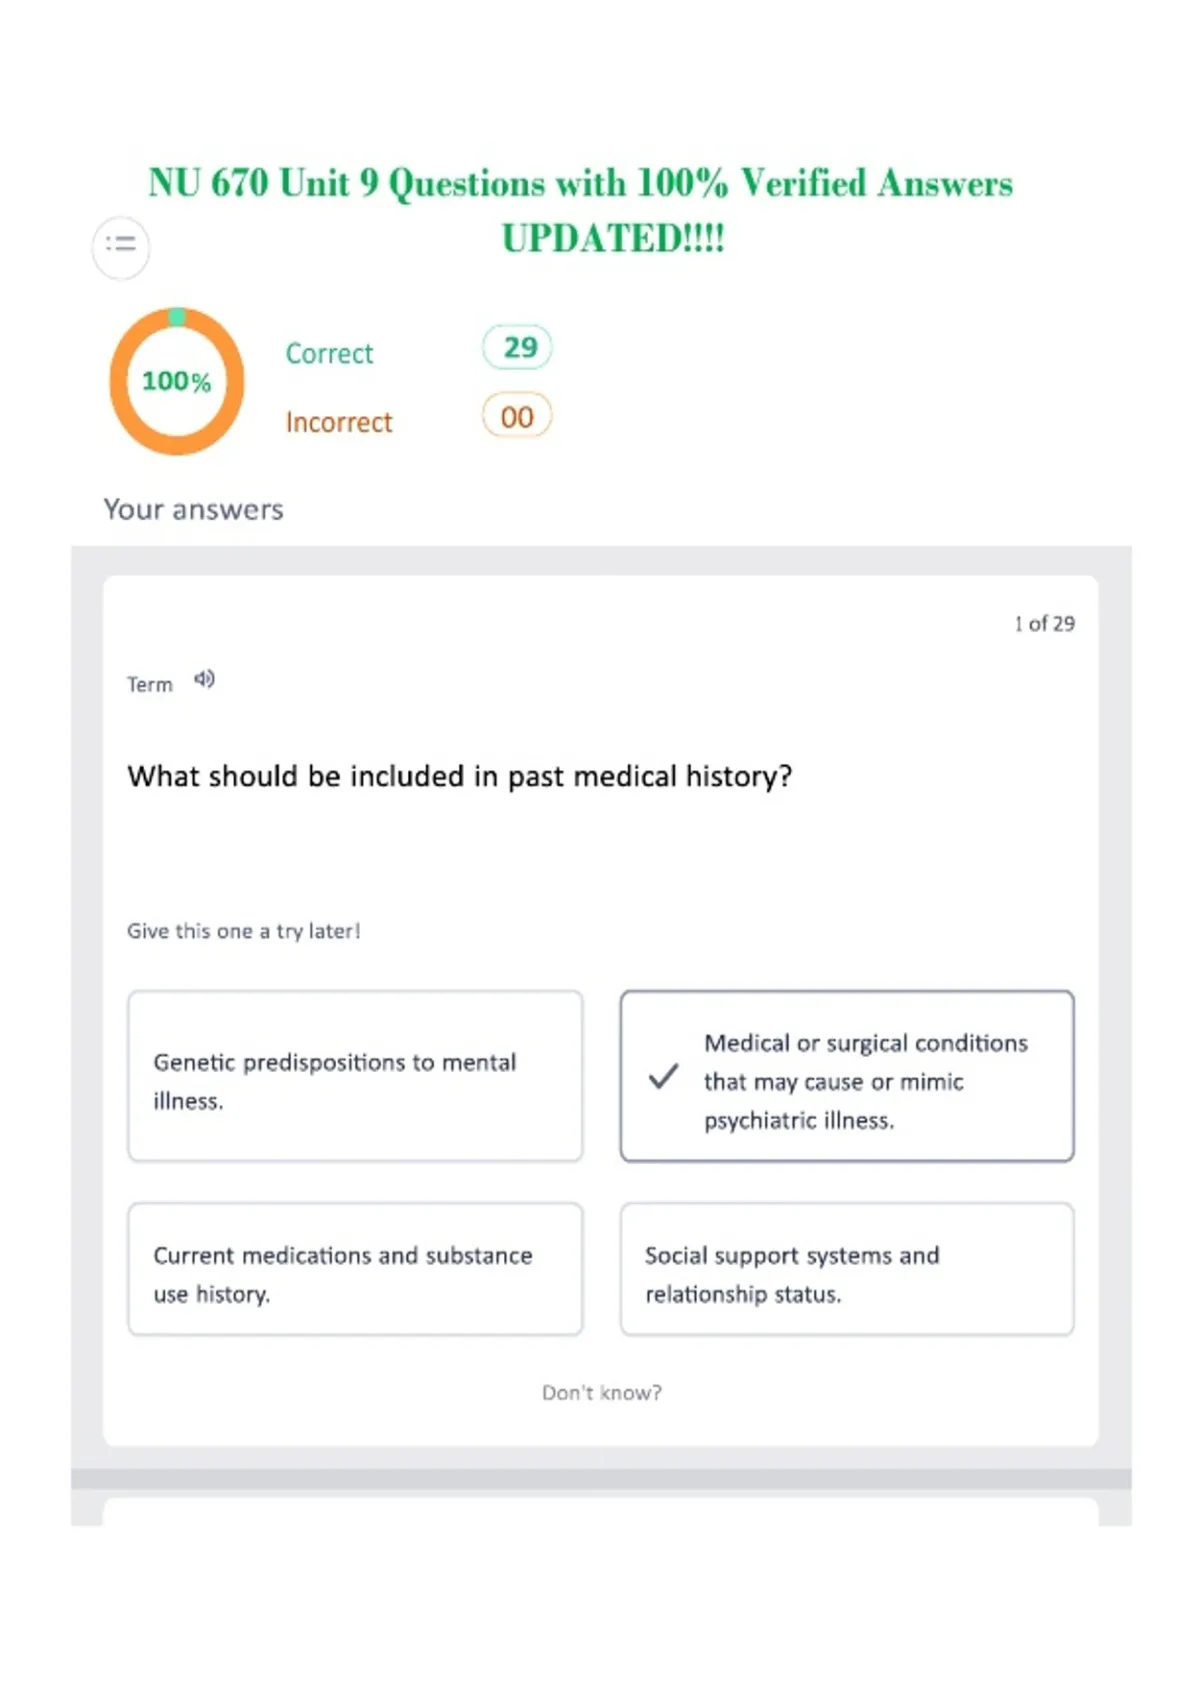Click the 100% score donut chart

click(177, 381)
